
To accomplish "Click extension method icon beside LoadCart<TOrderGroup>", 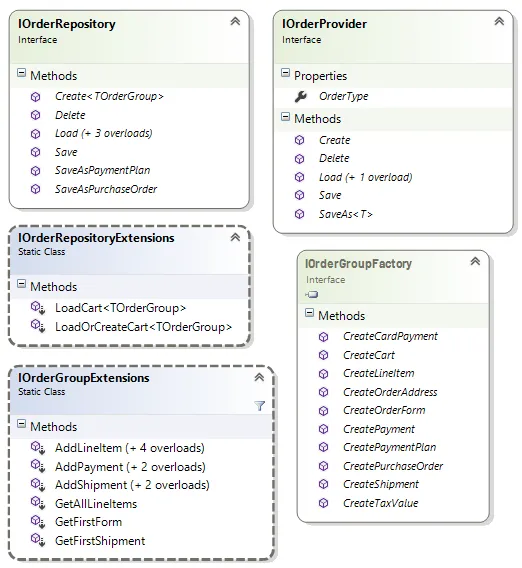I will click(x=38, y=308).
